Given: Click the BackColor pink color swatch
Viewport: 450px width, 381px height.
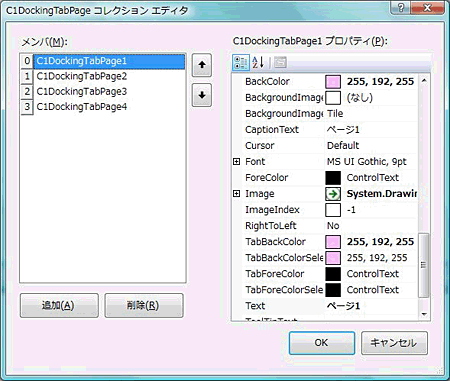Looking at the screenshot, I should (x=333, y=82).
